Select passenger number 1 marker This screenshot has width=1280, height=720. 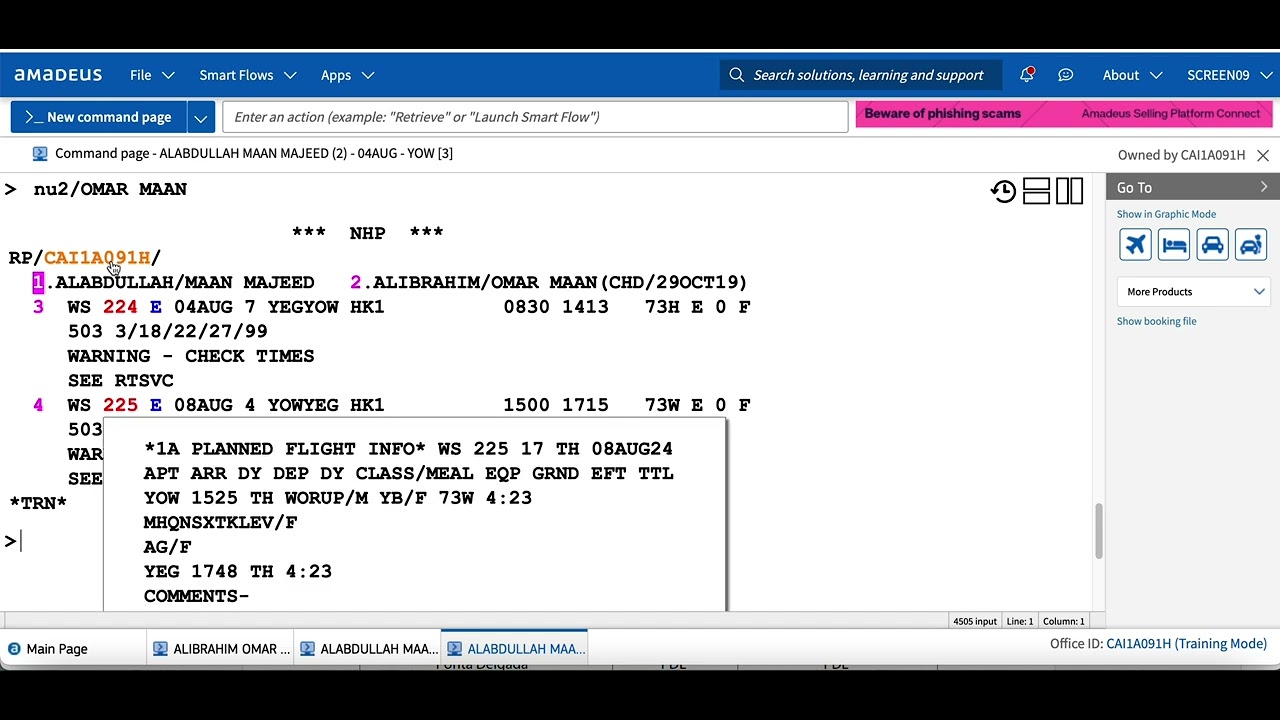click(x=38, y=283)
